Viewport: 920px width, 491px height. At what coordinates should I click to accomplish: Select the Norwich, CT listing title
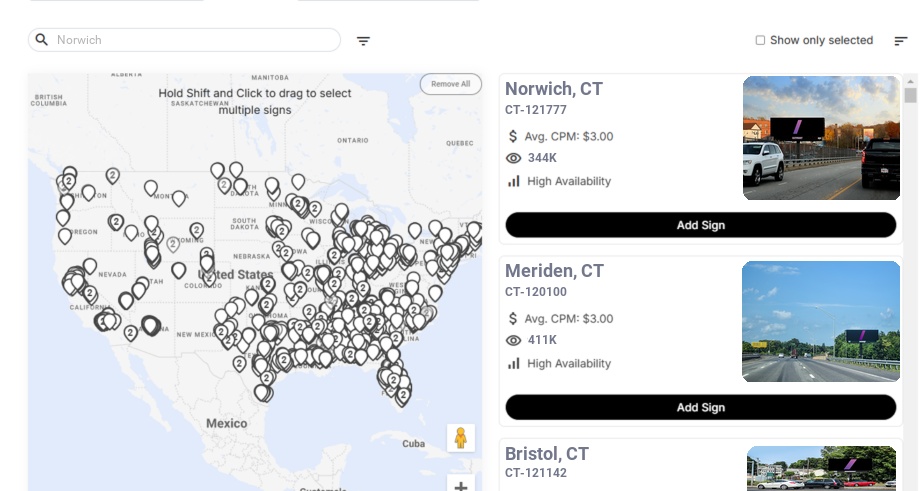tap(554, 89)
